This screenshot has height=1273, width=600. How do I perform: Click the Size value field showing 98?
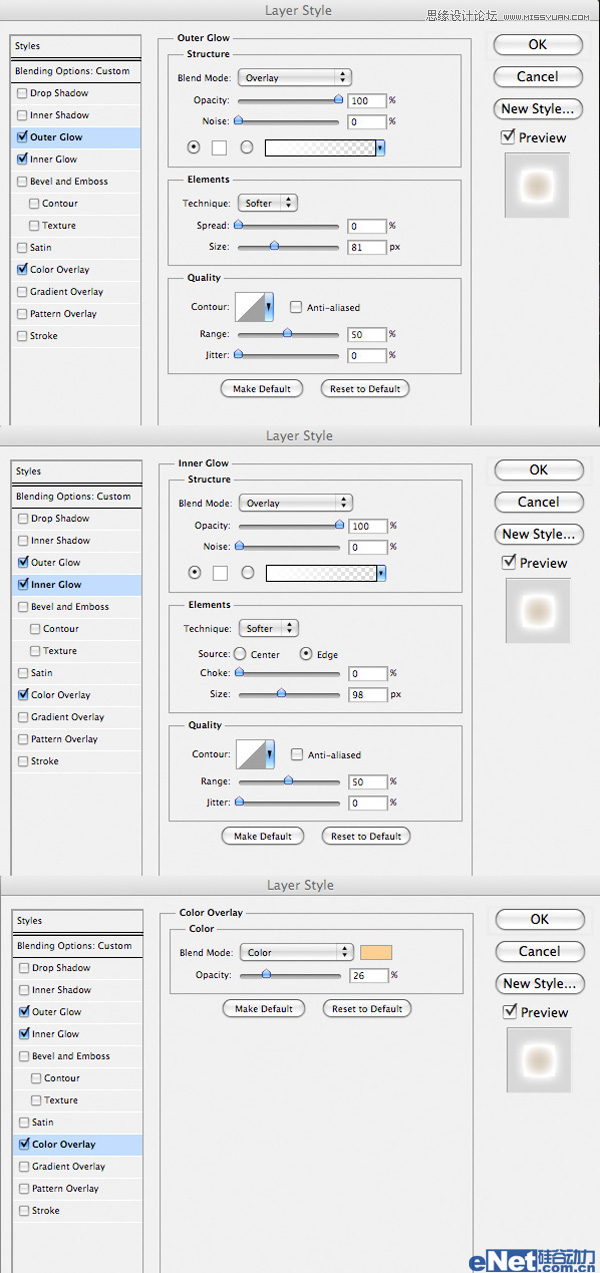368,695
